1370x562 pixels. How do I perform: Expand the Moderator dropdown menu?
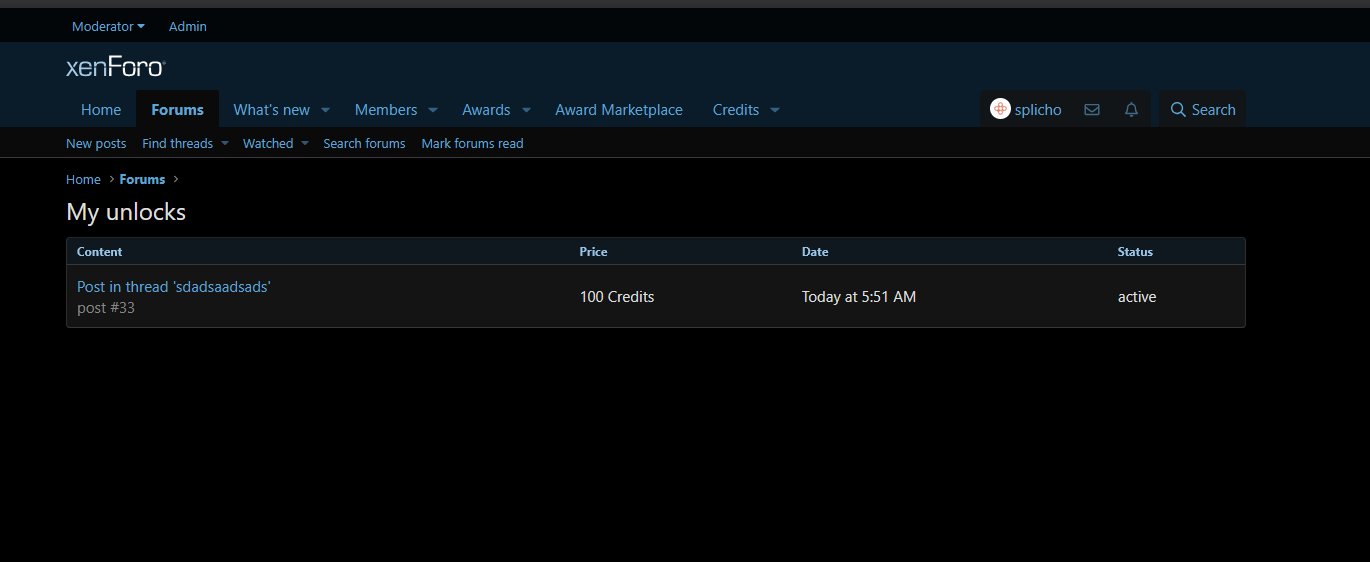pos(108,26)
